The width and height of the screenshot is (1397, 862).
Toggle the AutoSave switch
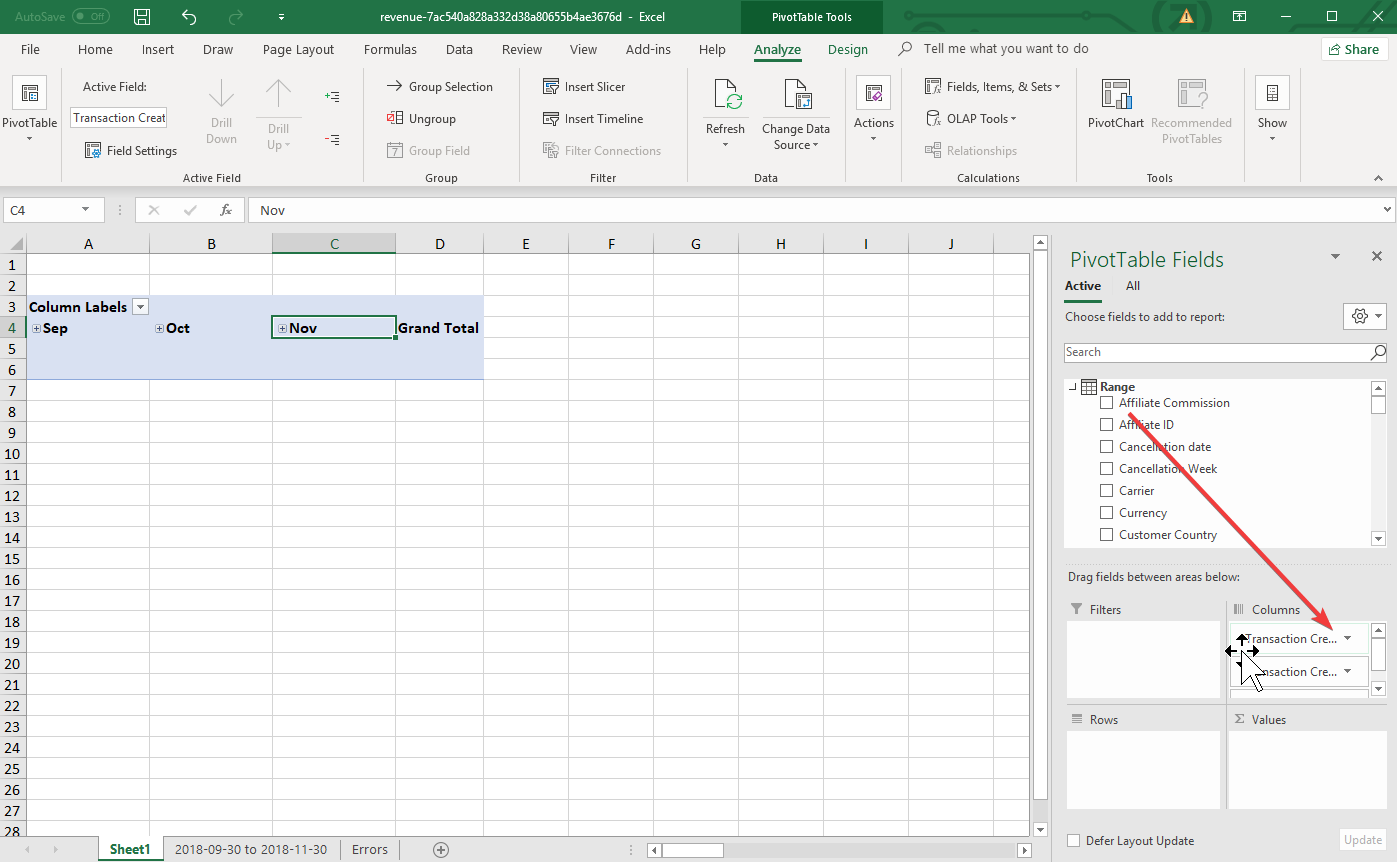[x=91, y=17]
